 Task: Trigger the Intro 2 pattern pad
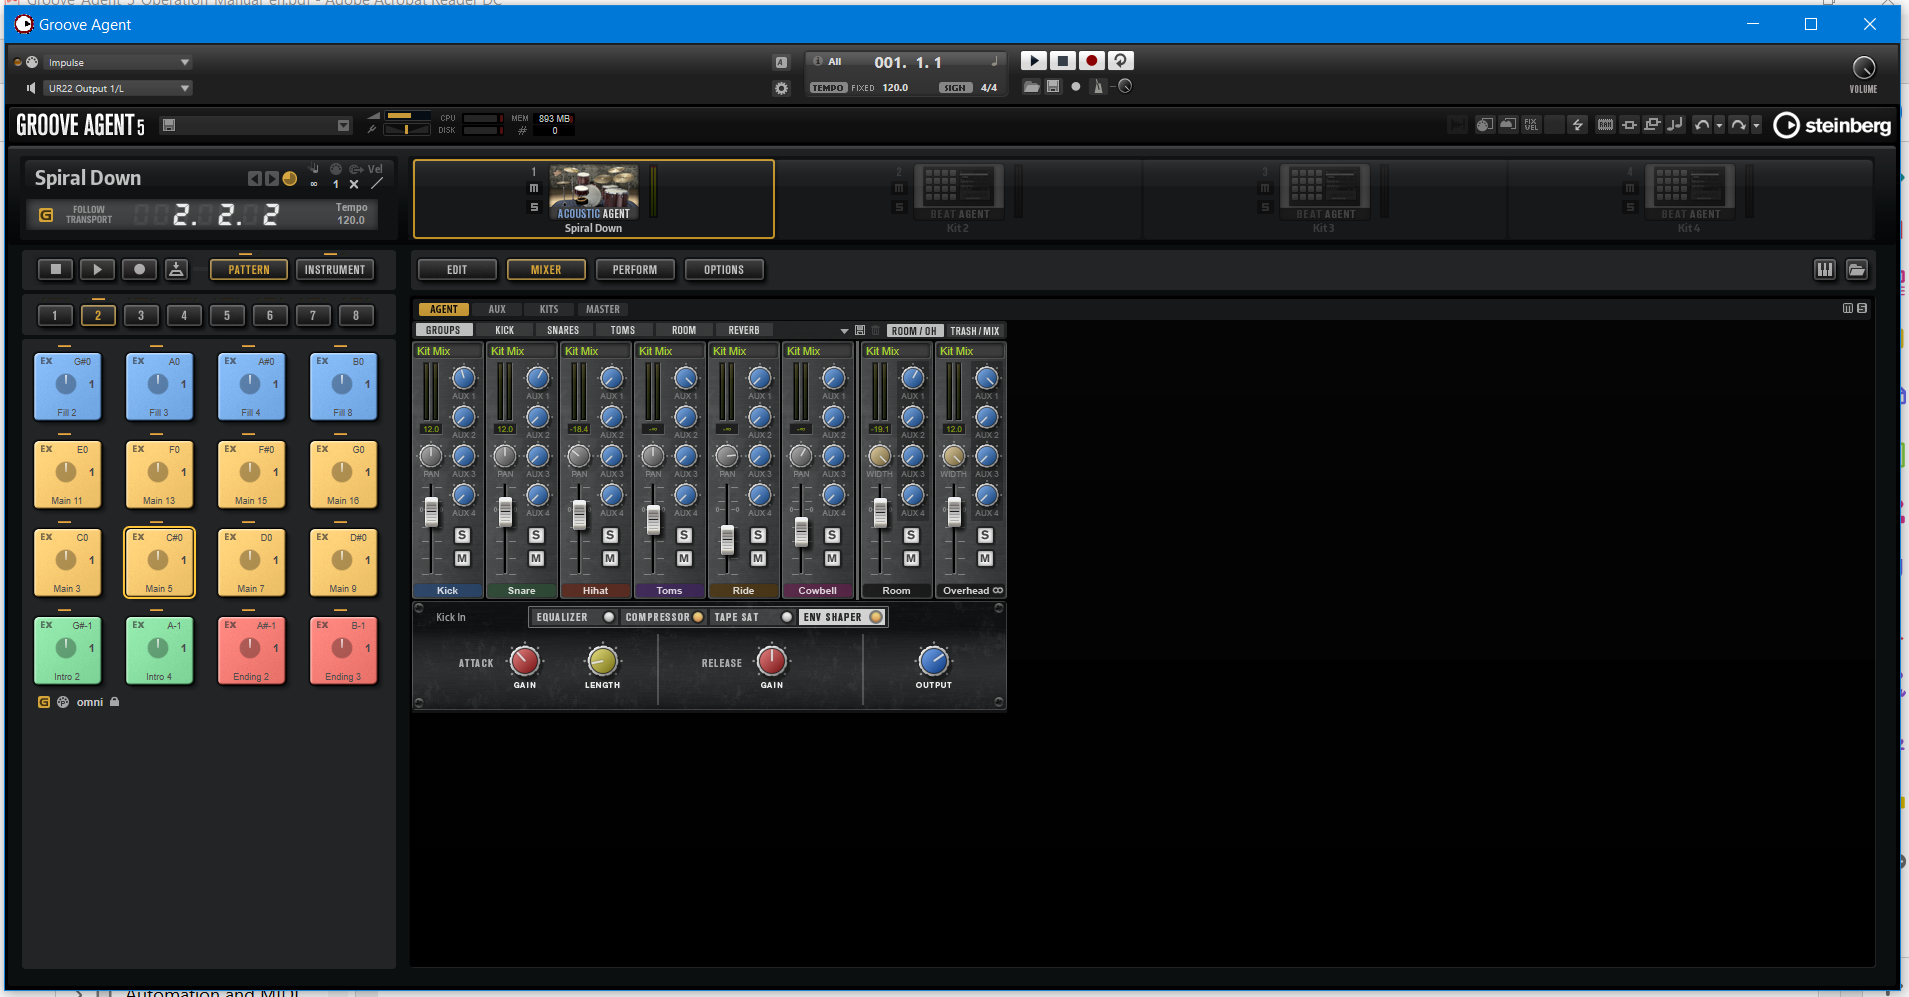(x=68, y=650)
